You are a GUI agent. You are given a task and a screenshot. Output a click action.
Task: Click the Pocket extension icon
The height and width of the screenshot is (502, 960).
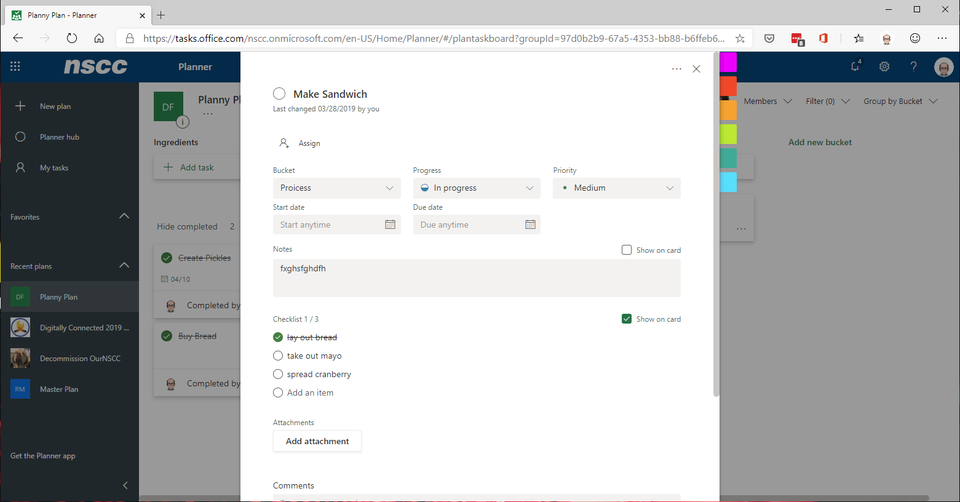coord(769,38)
